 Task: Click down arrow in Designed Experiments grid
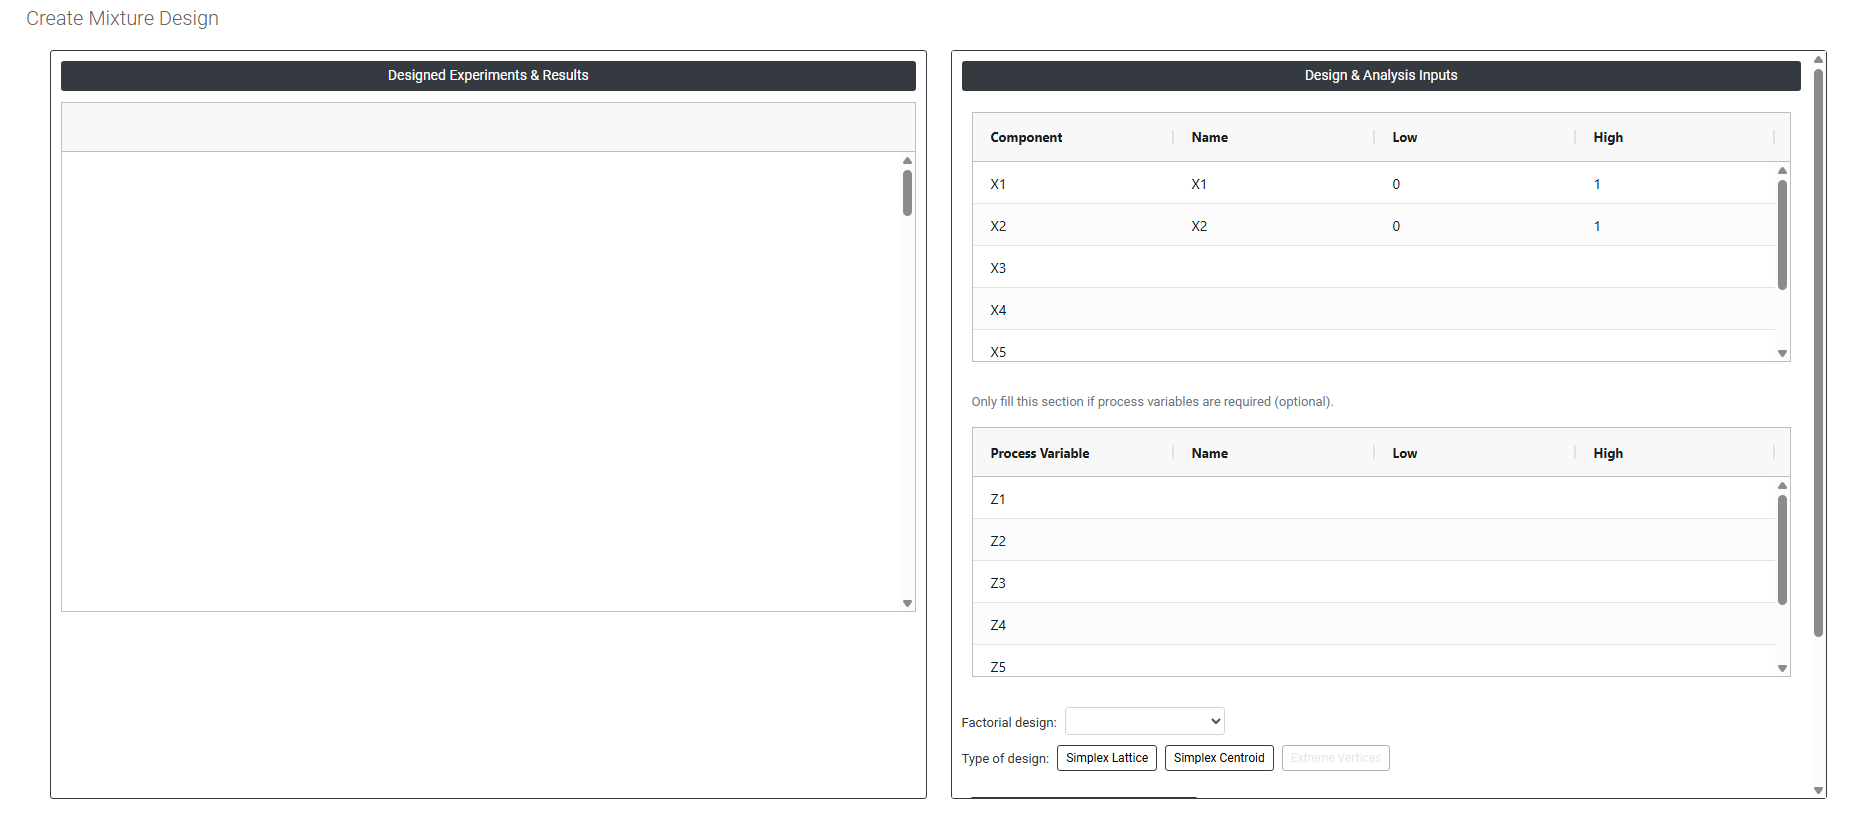(x=907, y=603)
